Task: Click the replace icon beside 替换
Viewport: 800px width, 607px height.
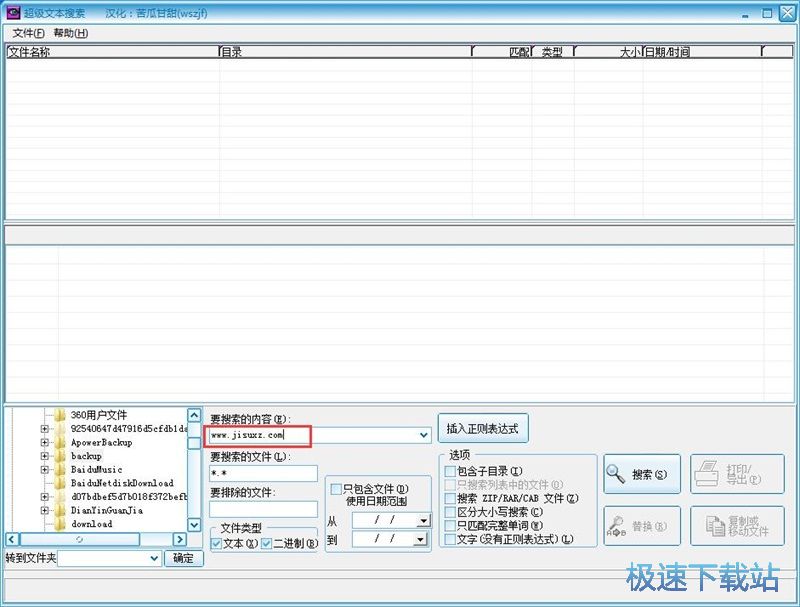Action: click(616, 526)
